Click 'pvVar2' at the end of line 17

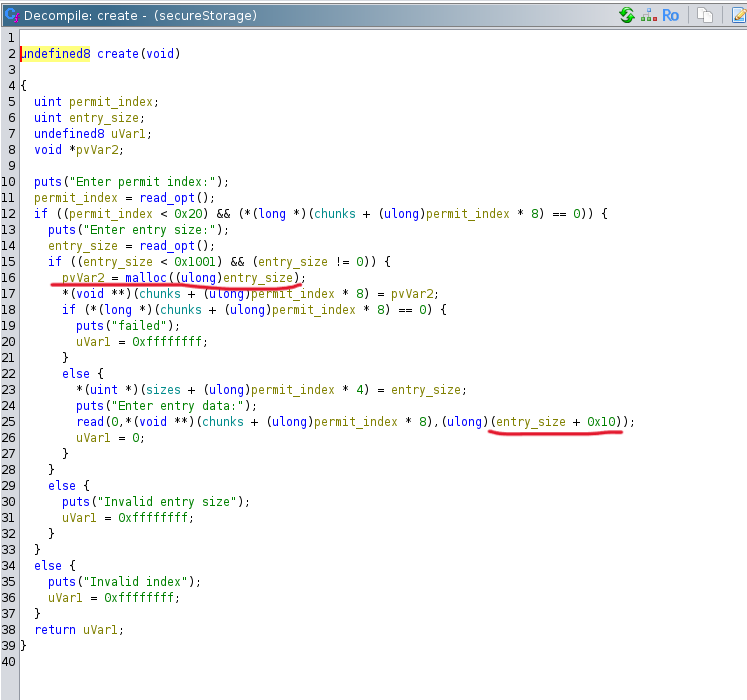tap(412, 294)
